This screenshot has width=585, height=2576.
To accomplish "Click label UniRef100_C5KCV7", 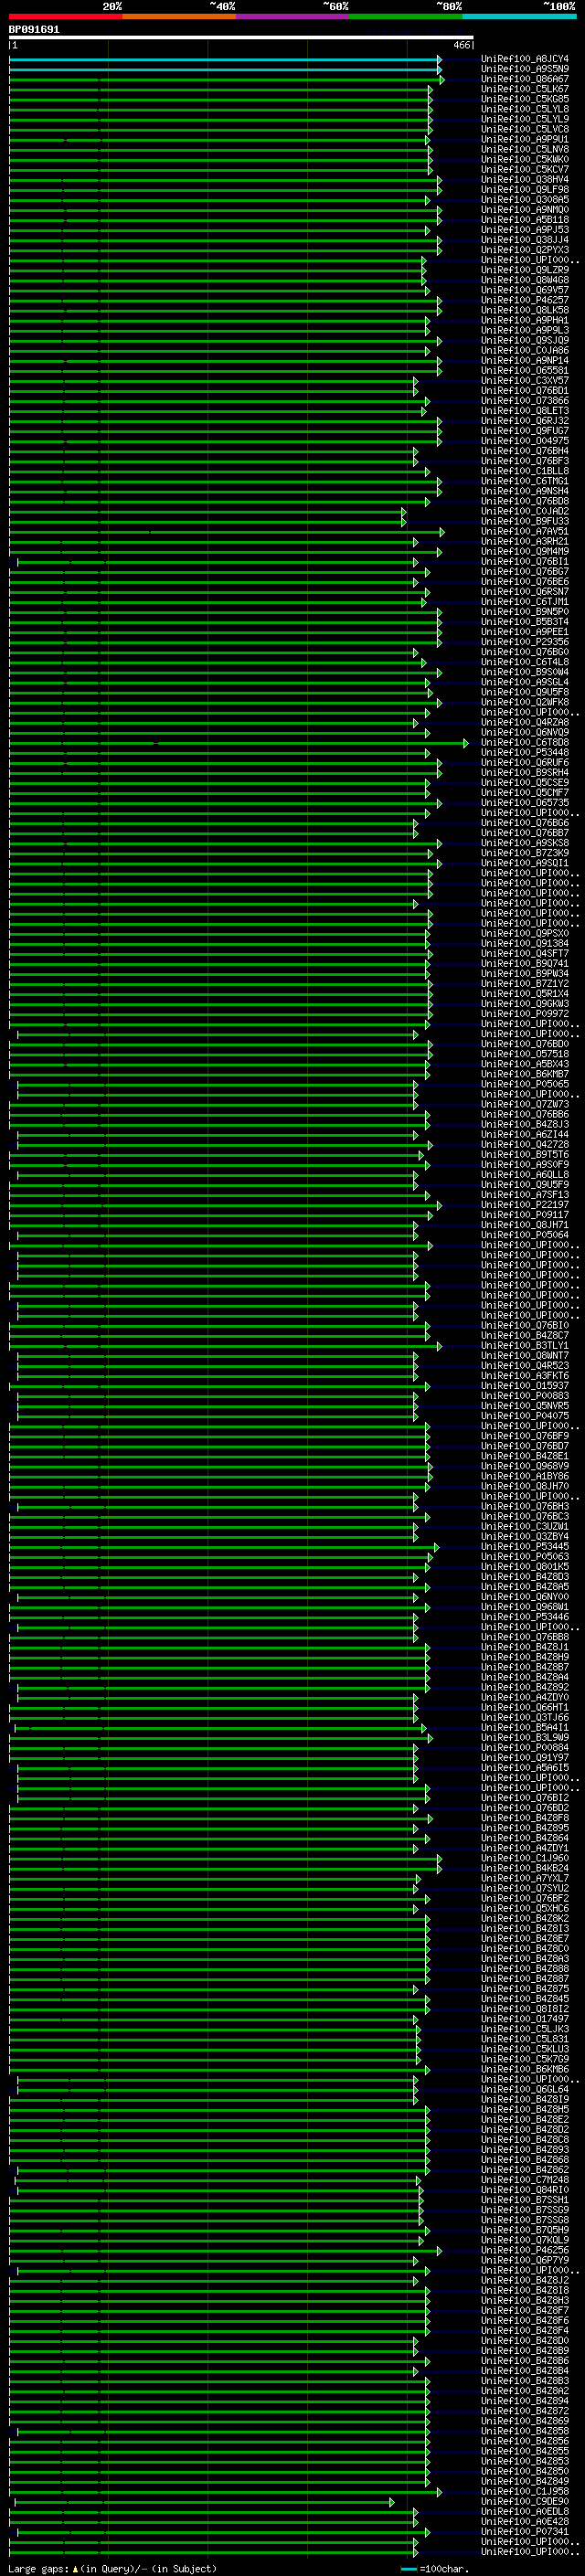I will pyautogui.click(x=525, y=169).
